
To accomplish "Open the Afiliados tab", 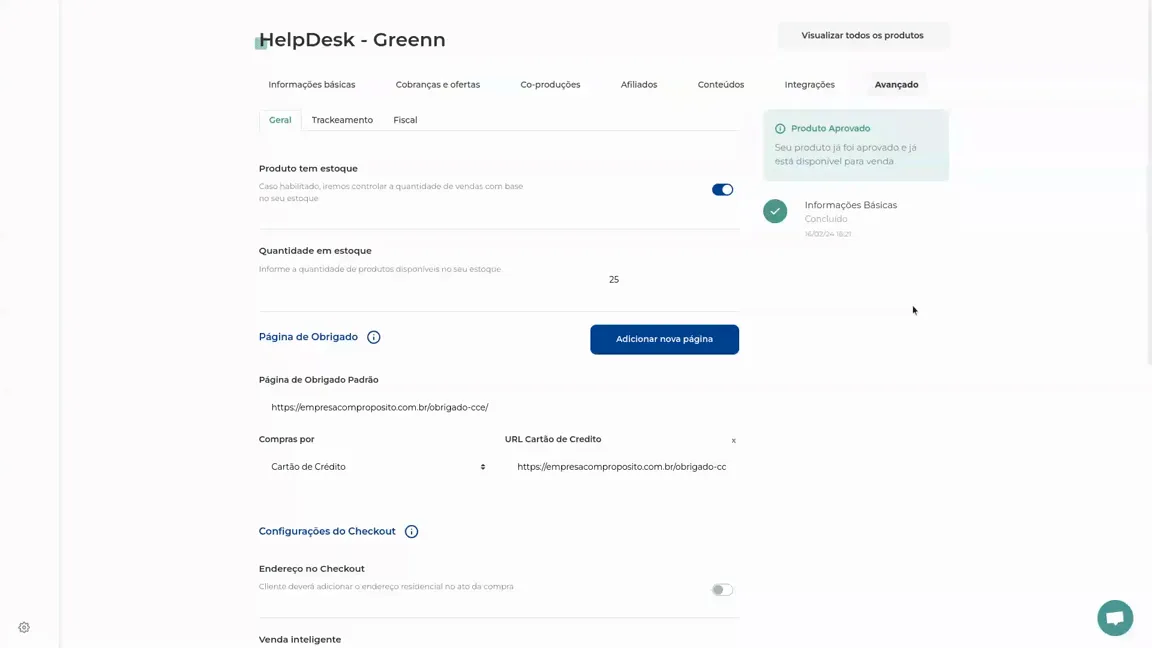I will pyautogui.click(x=639, y=84).
